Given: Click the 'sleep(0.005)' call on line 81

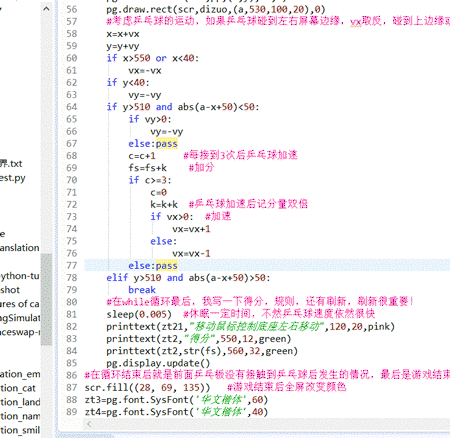Looking at the screenshot, I should [x=139, y=314].
